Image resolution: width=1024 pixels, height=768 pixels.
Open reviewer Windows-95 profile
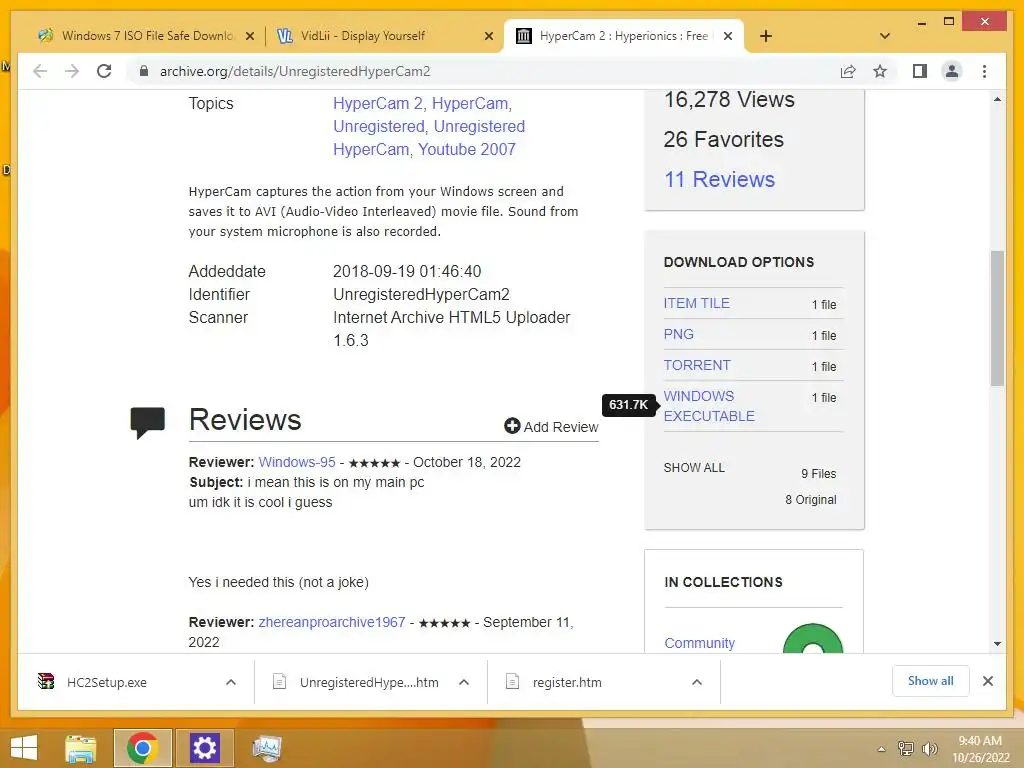(297, 462)
